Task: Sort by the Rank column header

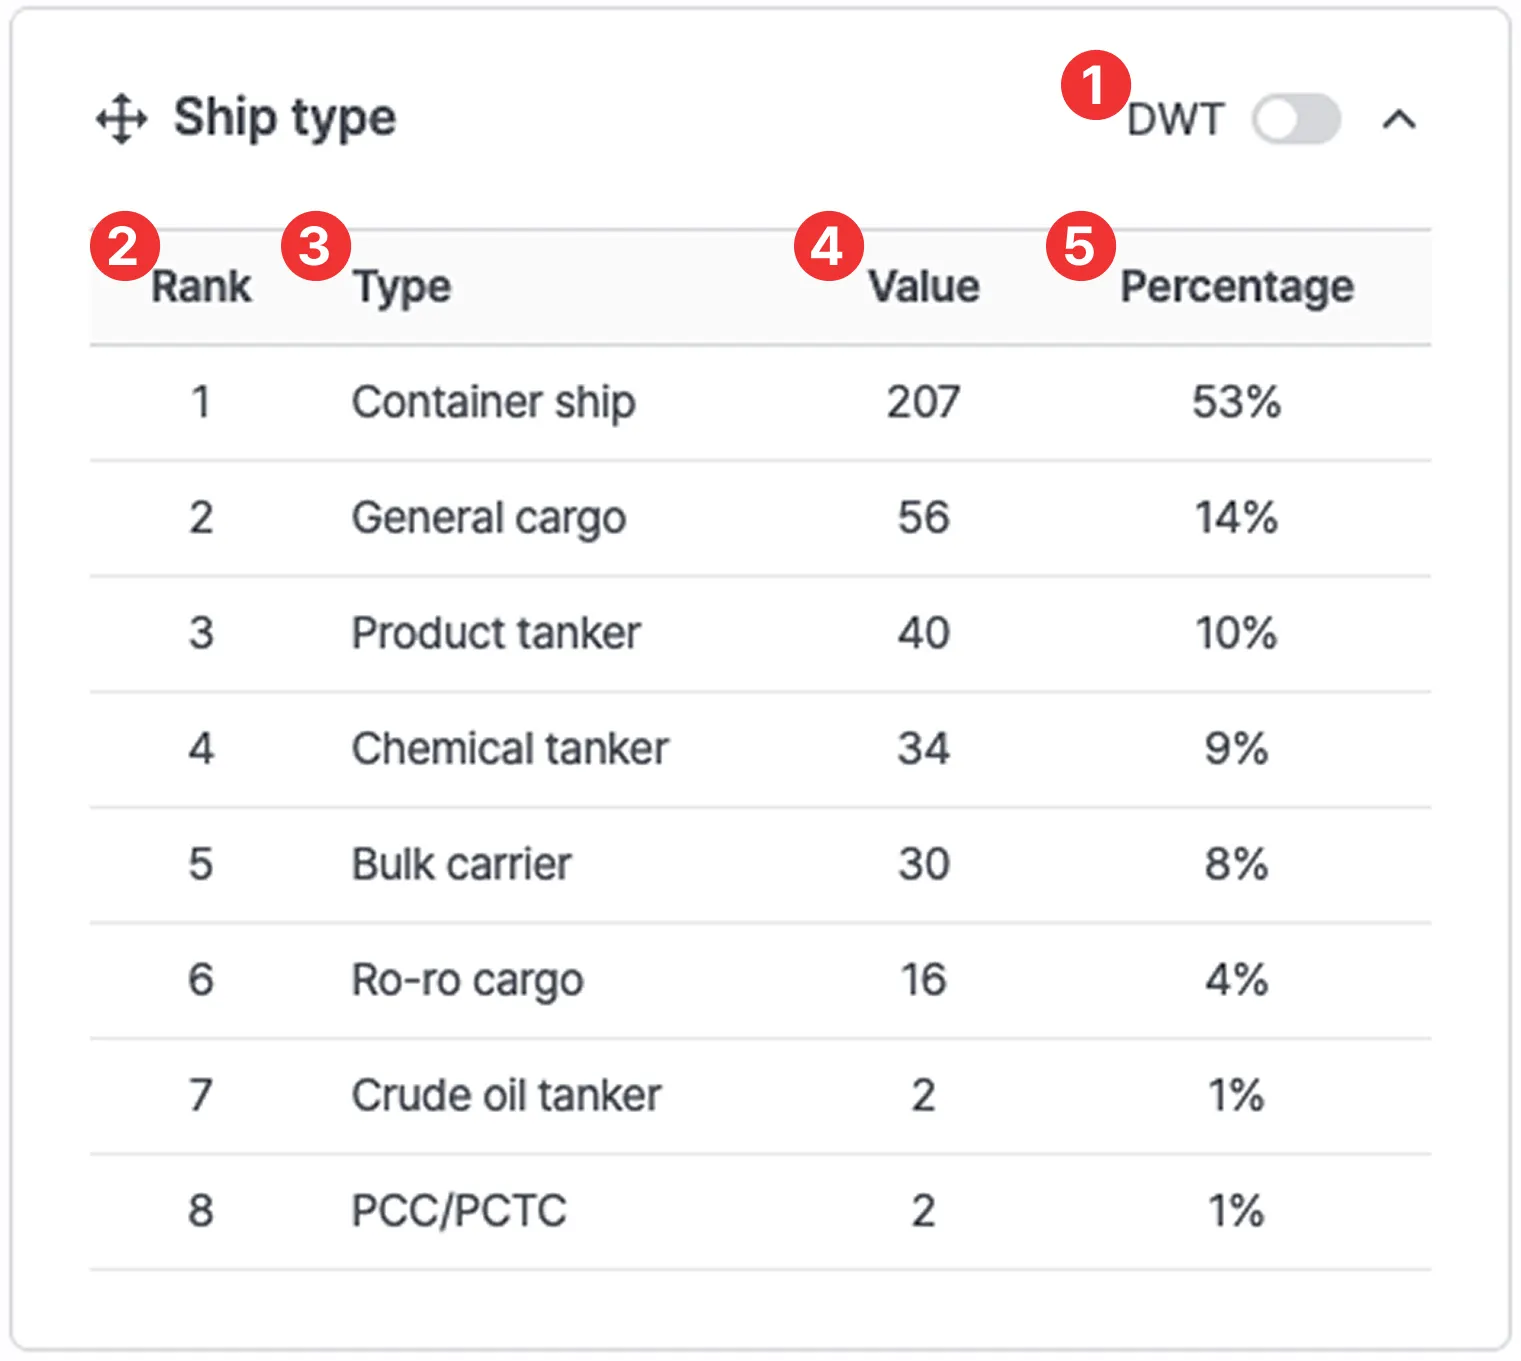Action: pyautogui.click(x=201, y=287)
